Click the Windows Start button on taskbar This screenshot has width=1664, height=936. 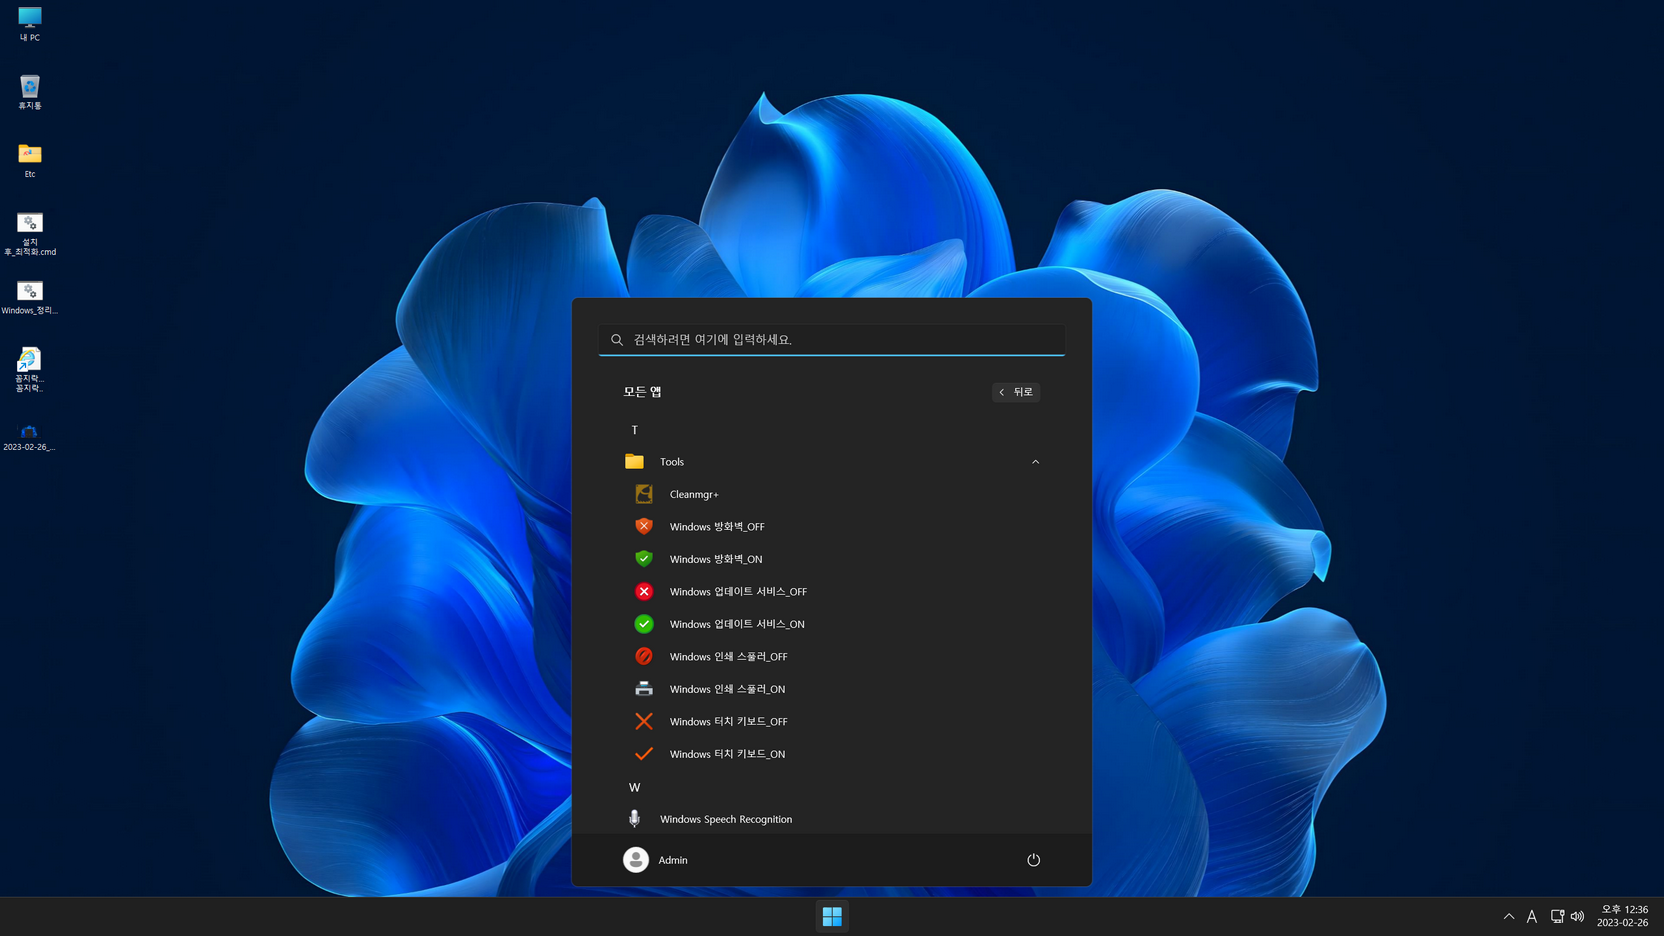832,916
